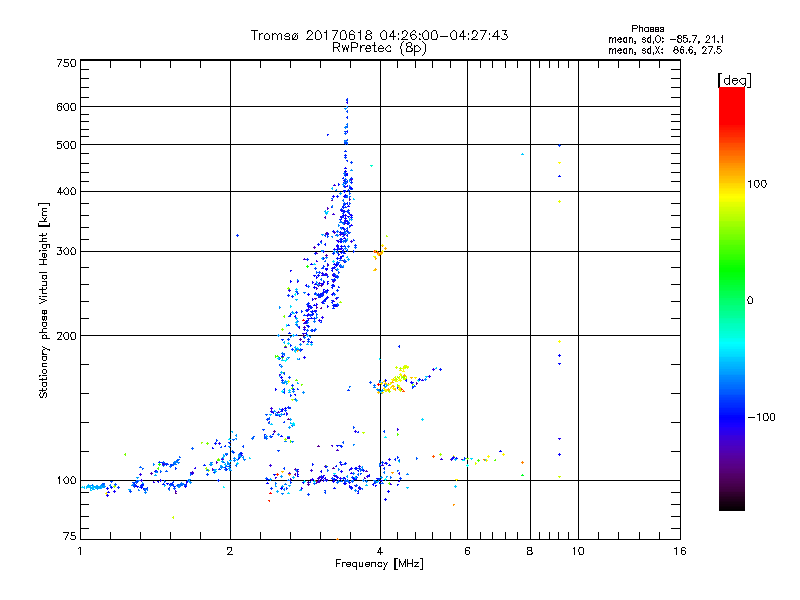The height and width of the screenshot is (600, 800).
Task: Click the 16 tick on the frequency axis
Action: (x=679, y=551)
